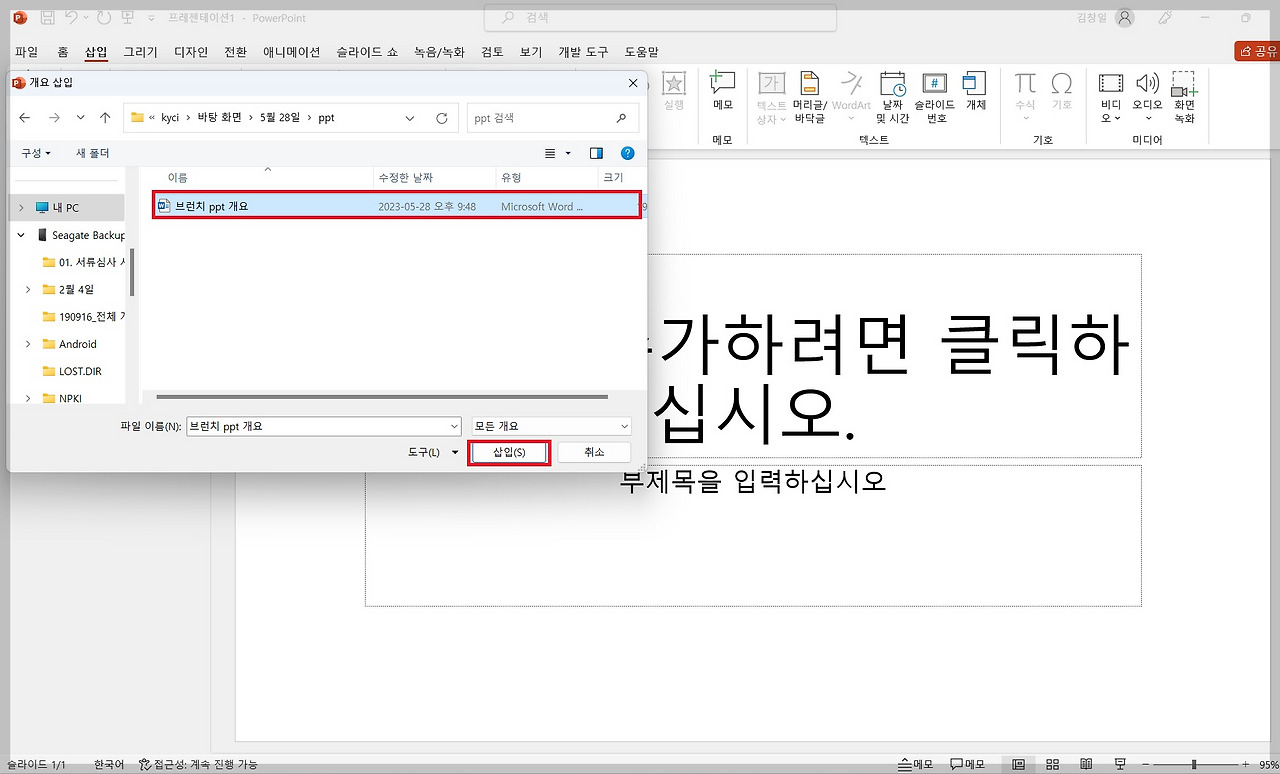1280x774 pixels.
Task: Go forward with dialog's right arrow
Action: click(54, 118)
